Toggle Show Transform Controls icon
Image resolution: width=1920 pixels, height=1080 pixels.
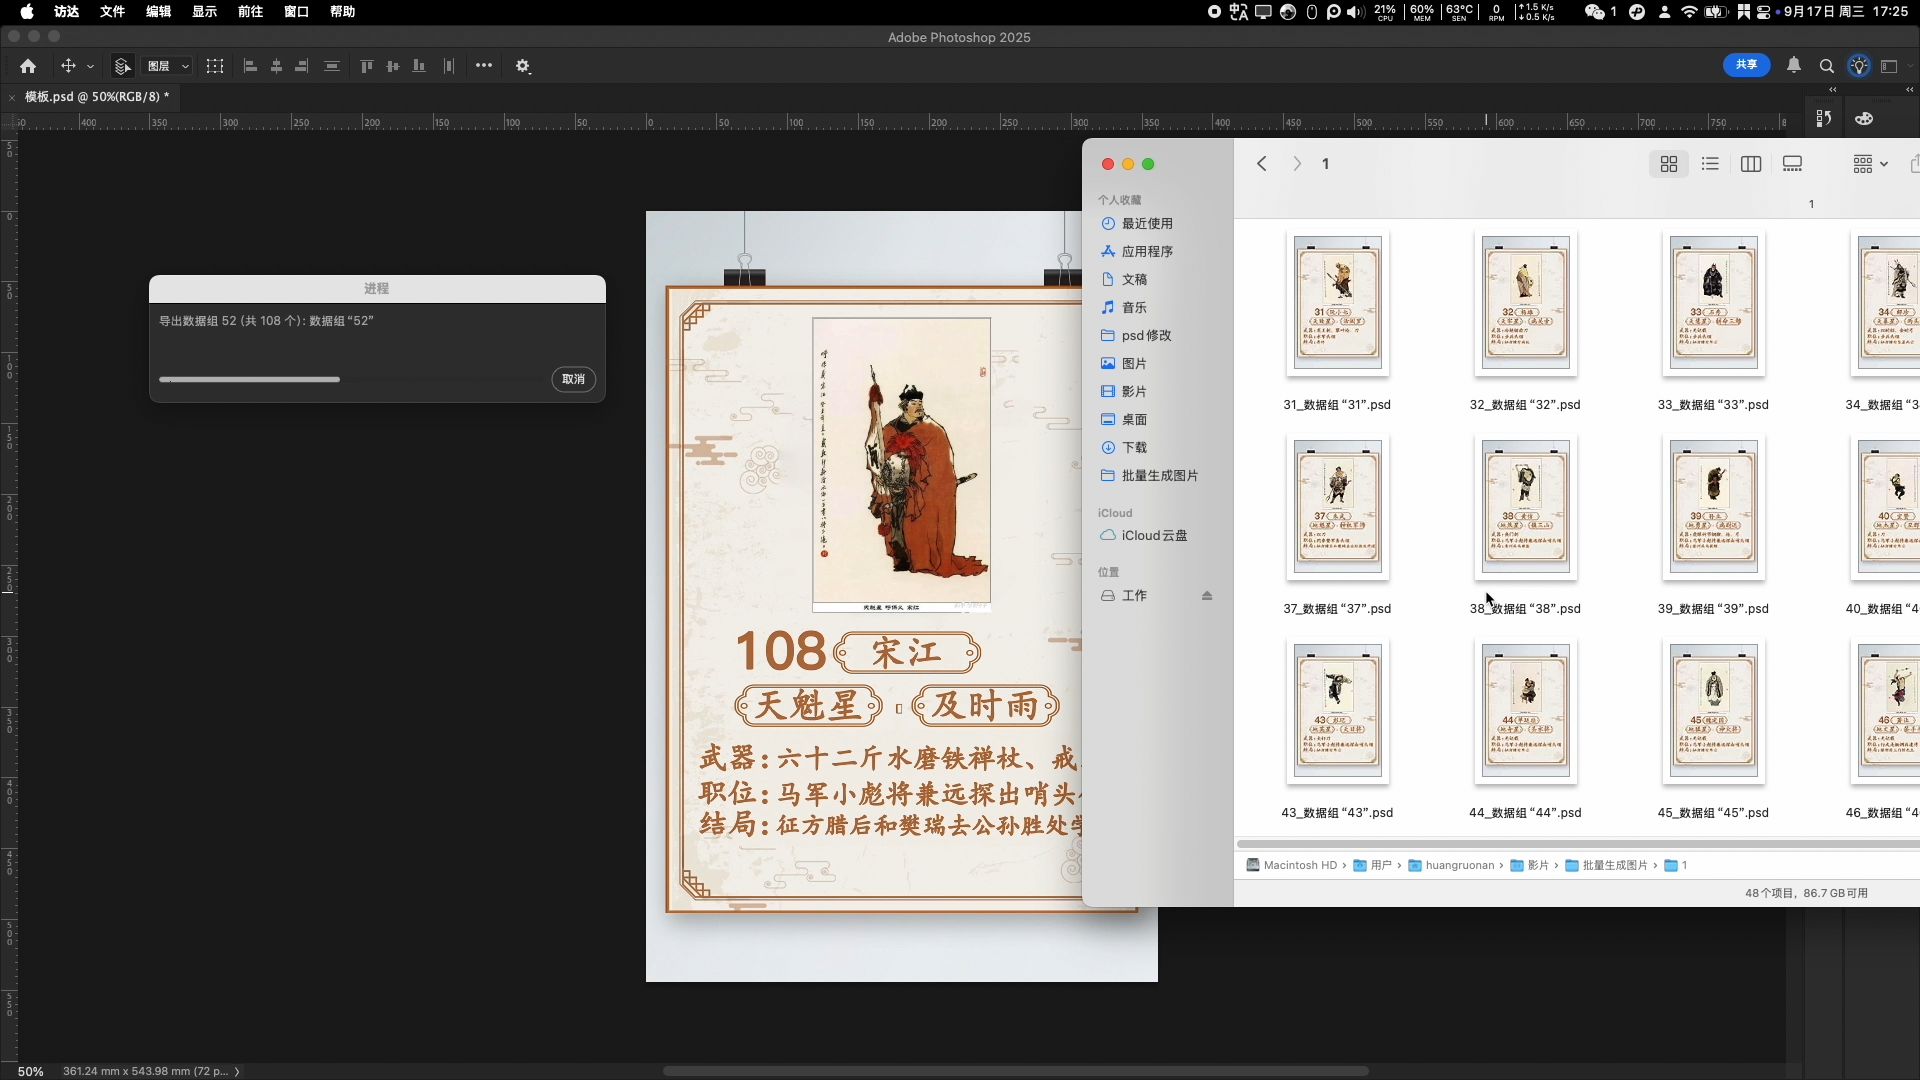click(215, 66)
